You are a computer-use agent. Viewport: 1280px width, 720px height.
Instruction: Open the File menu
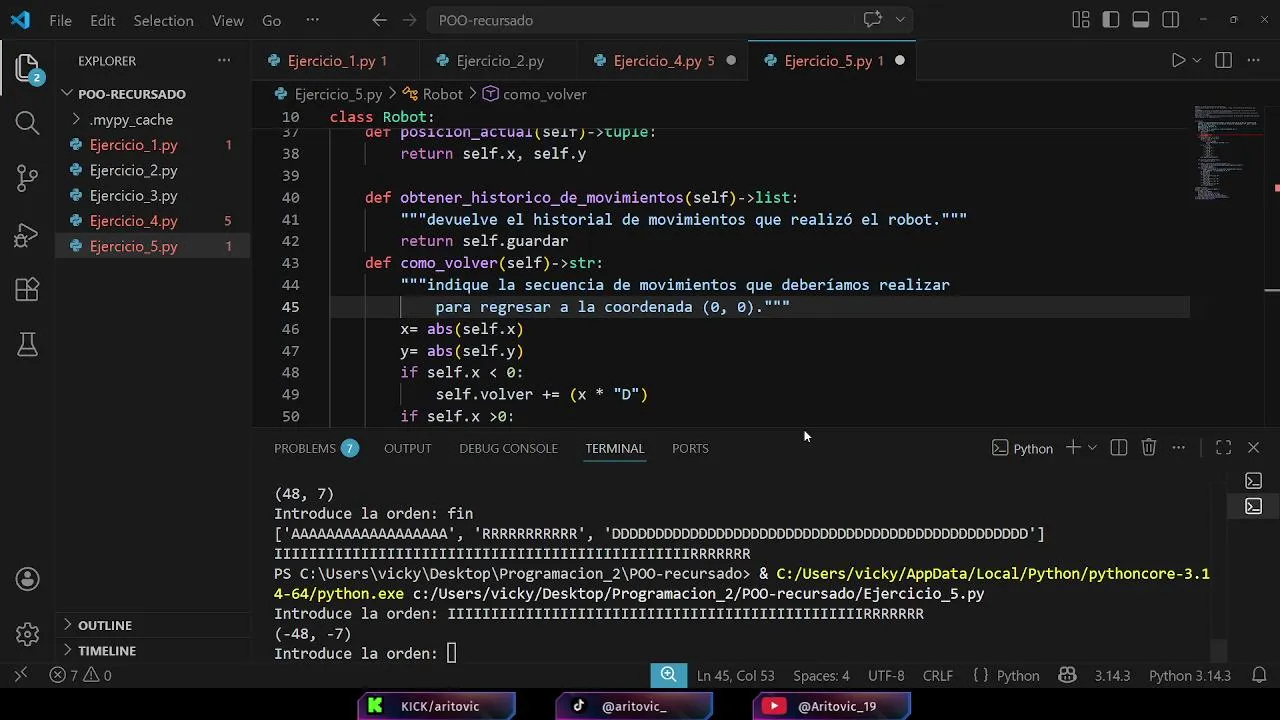coord(60,20)
